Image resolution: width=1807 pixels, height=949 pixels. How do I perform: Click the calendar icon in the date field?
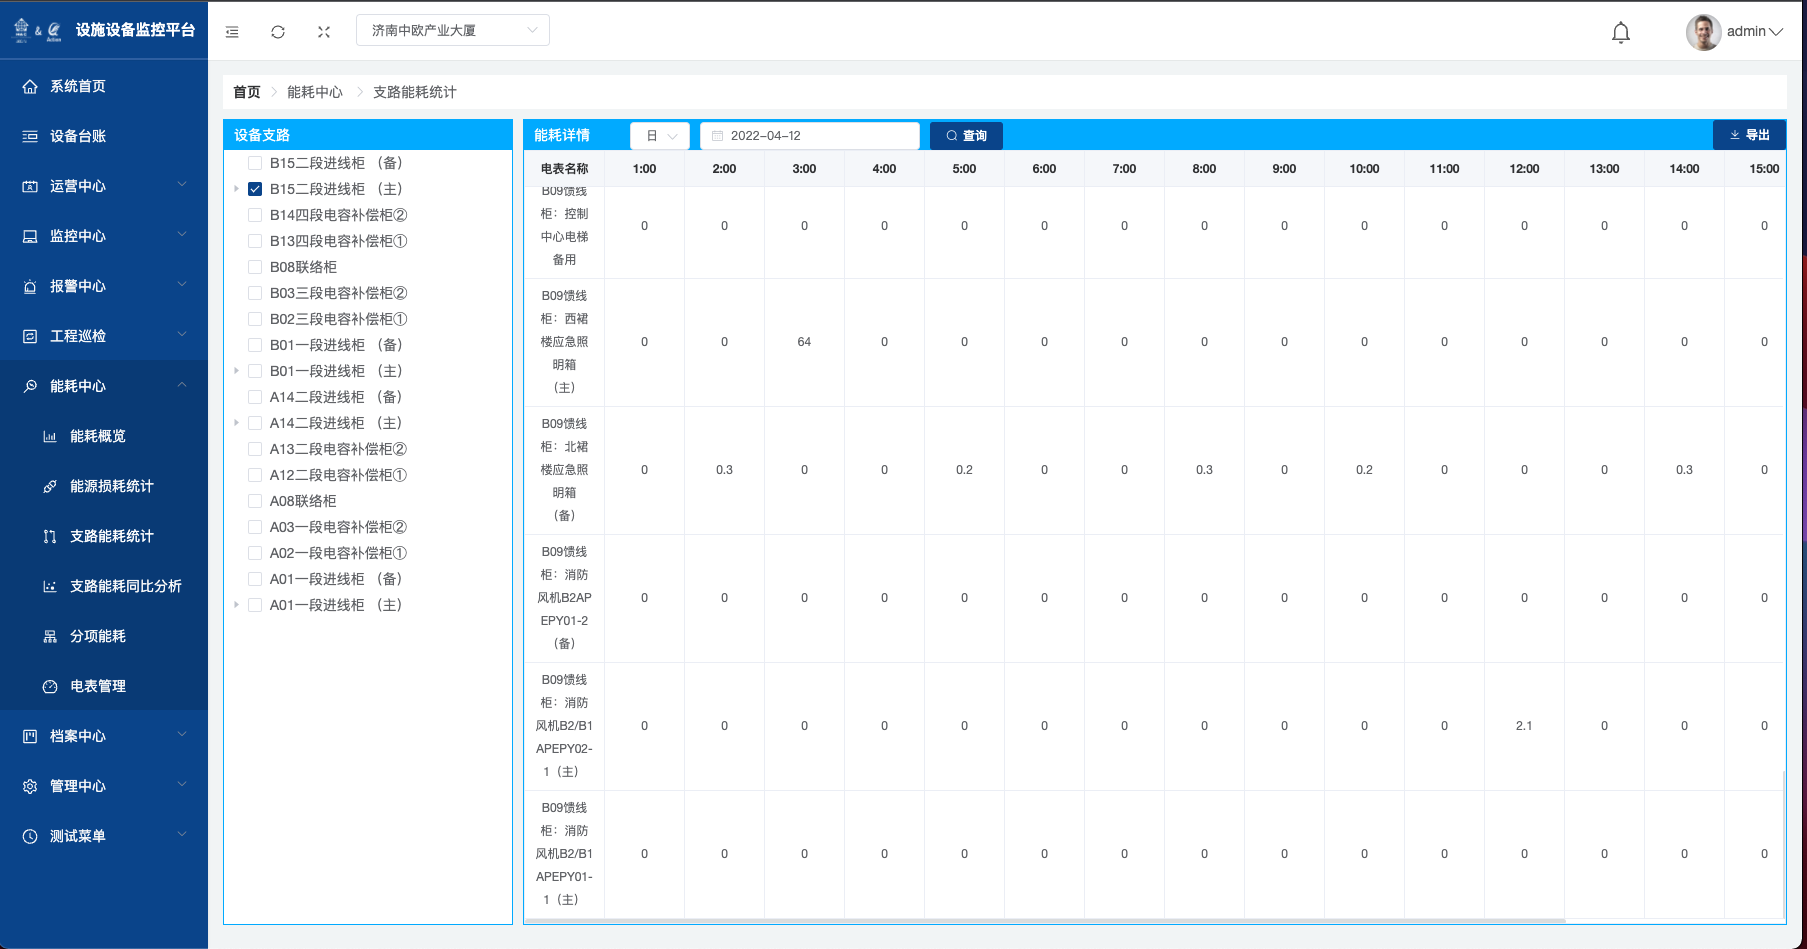point(717,136)
